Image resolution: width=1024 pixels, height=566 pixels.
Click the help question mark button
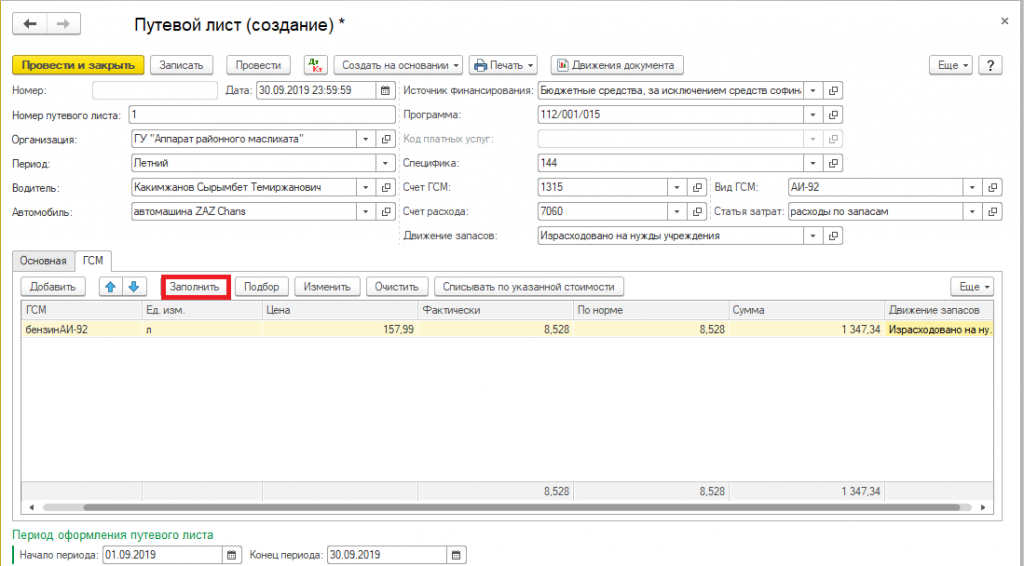(x=990, y=65)
